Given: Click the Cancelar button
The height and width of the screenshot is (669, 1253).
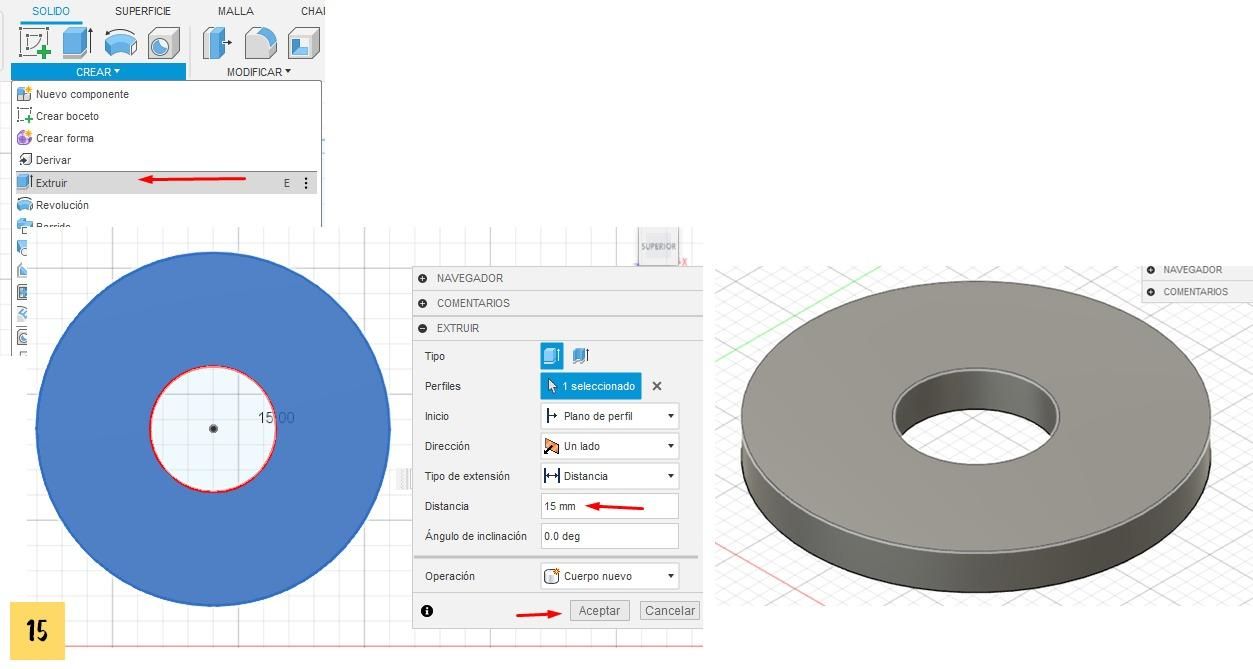Looking at the screenshot, I should [669, 611].
